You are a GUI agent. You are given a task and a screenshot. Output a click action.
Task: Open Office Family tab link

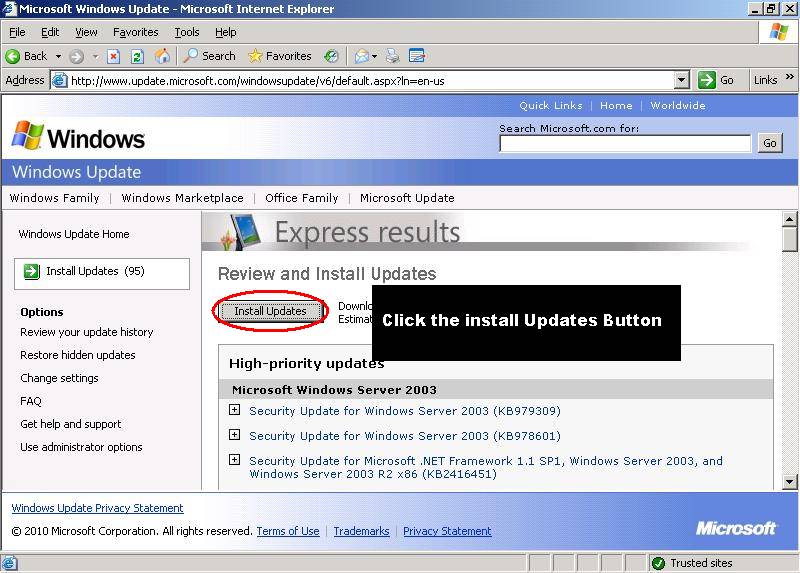[x=302, y=198]
